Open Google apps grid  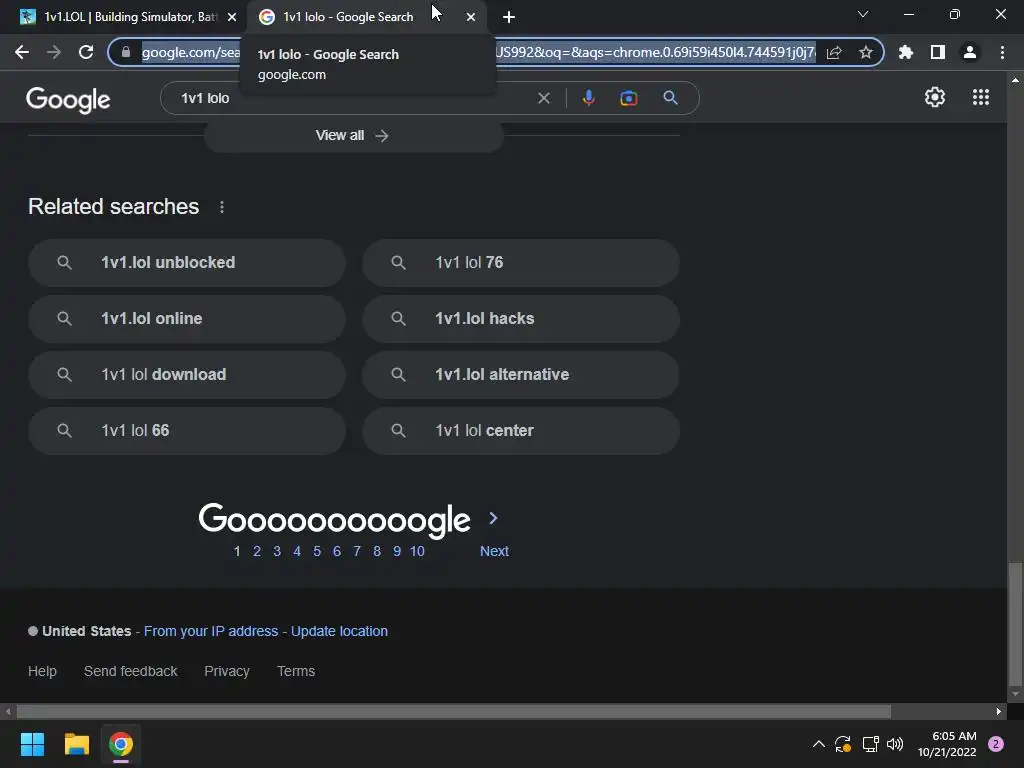980,97
